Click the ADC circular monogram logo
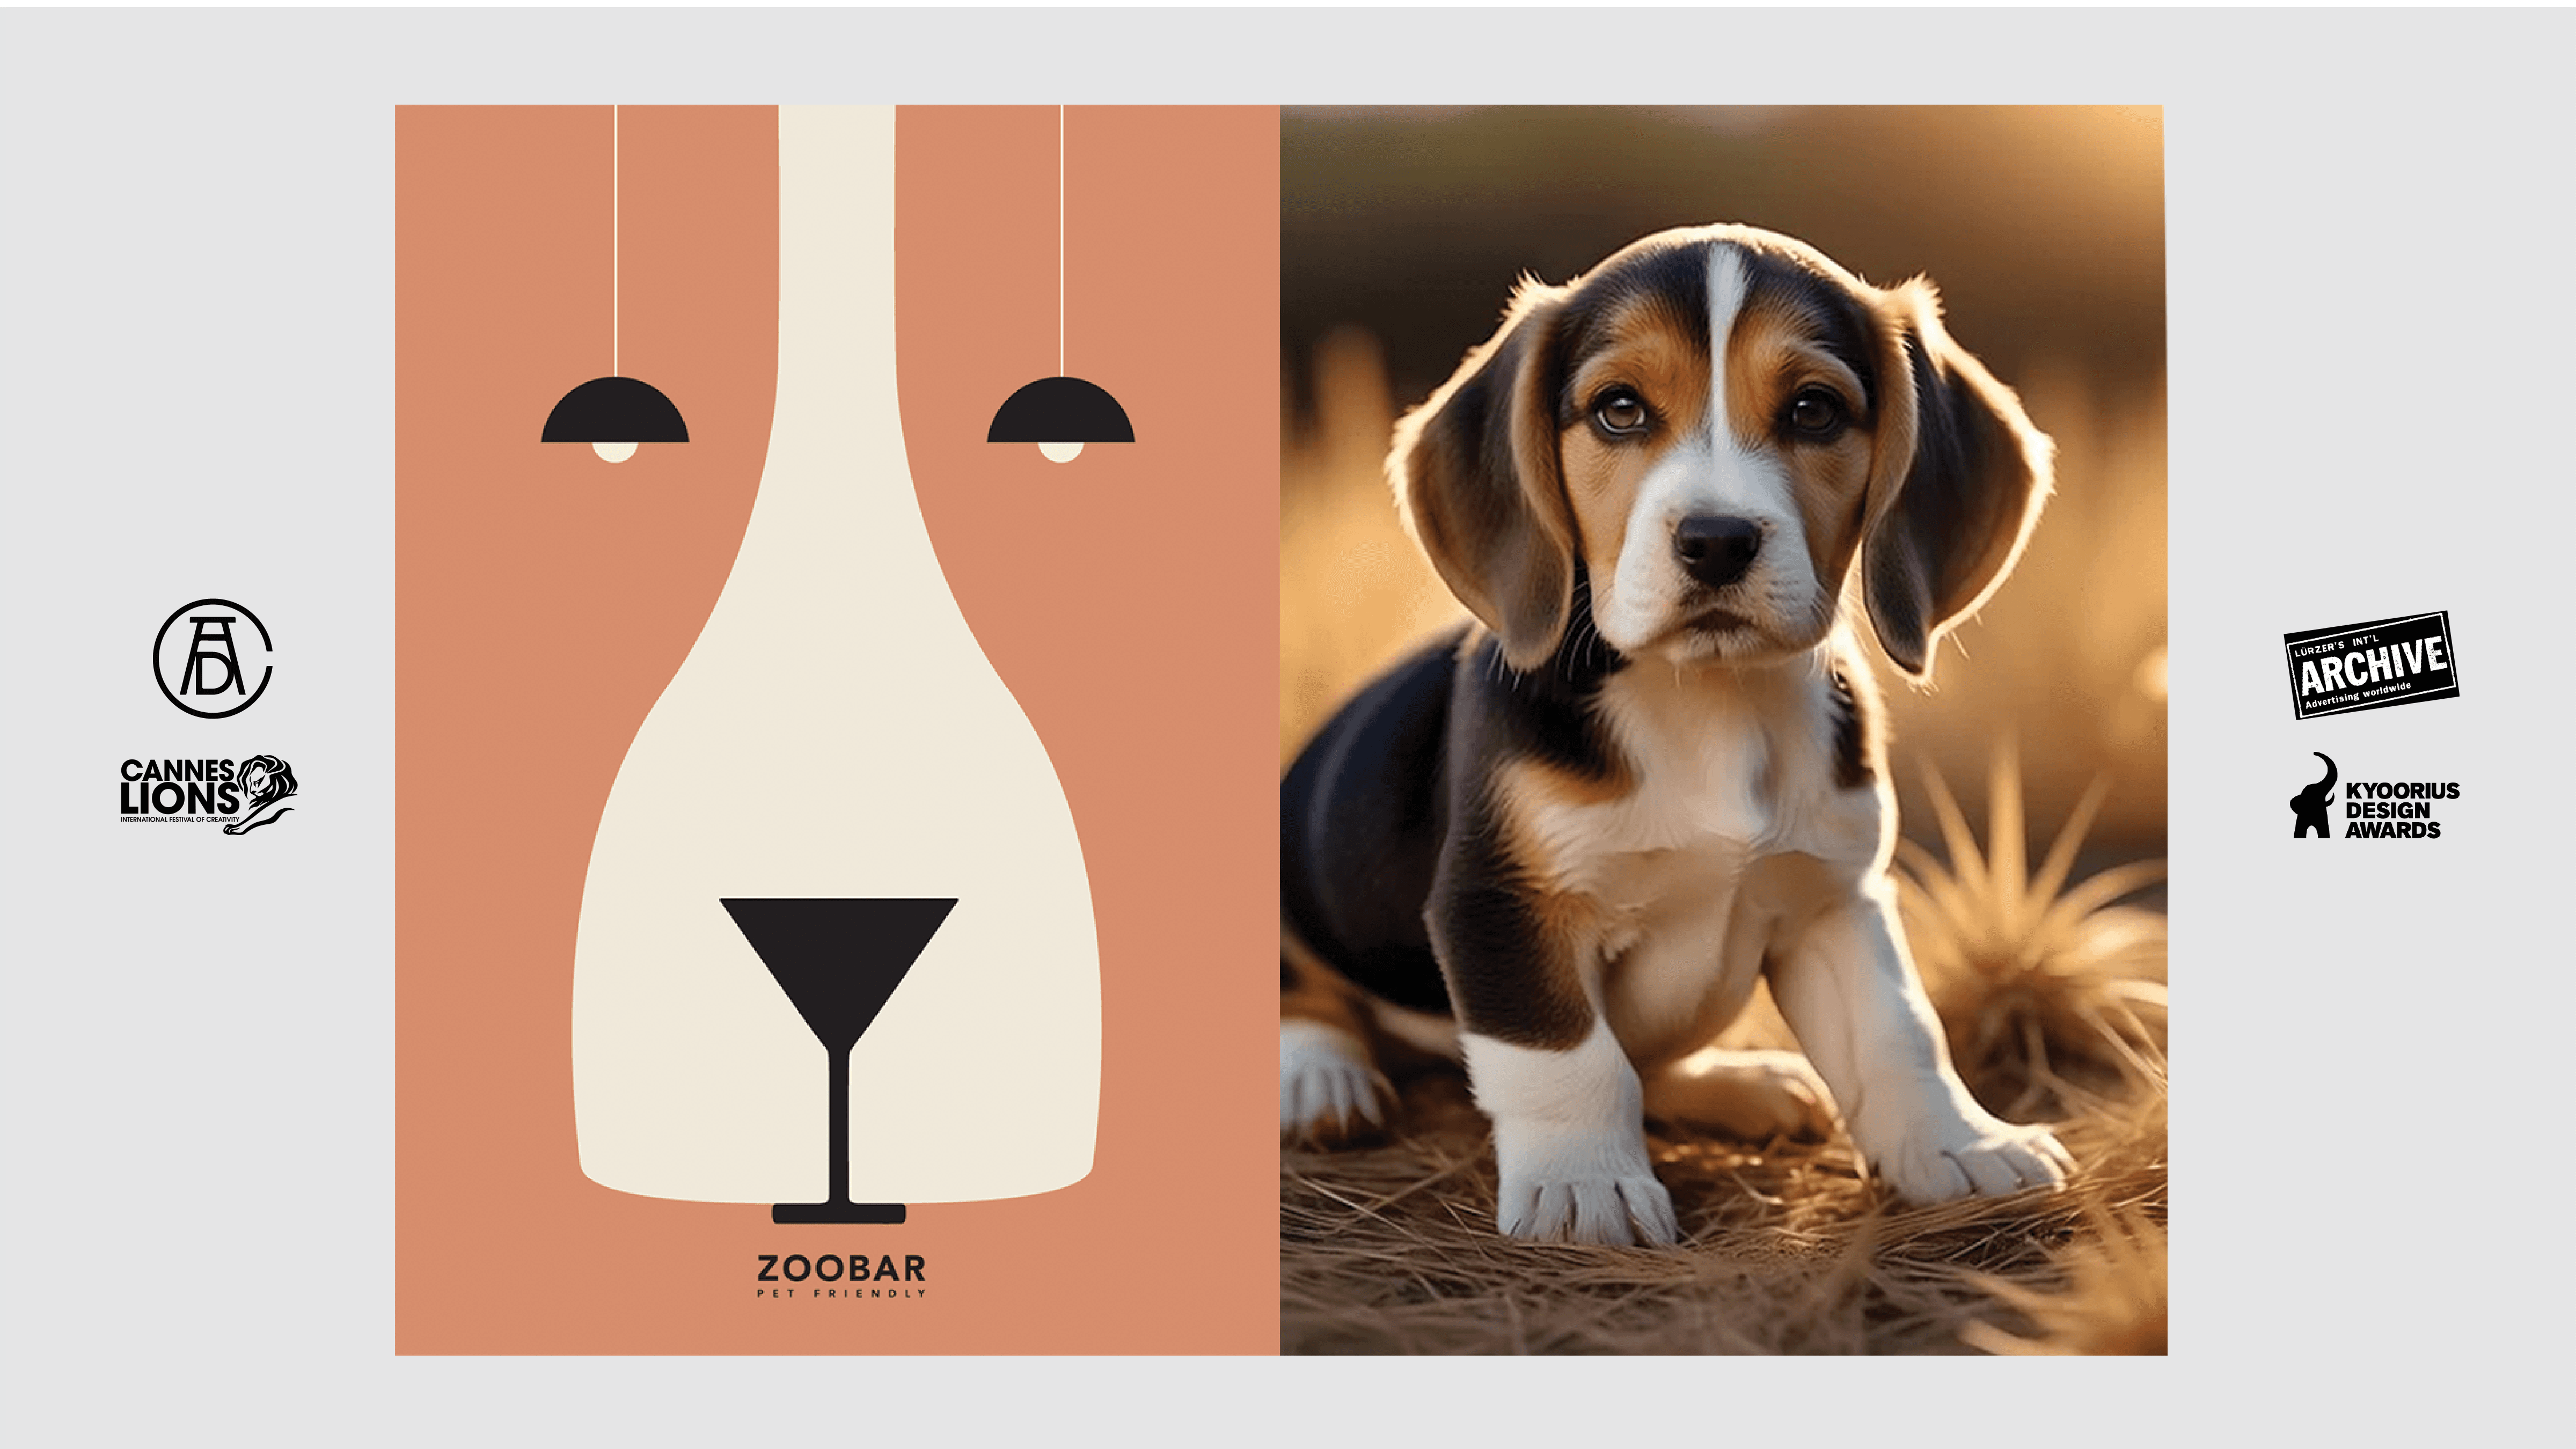 point(213,658)
